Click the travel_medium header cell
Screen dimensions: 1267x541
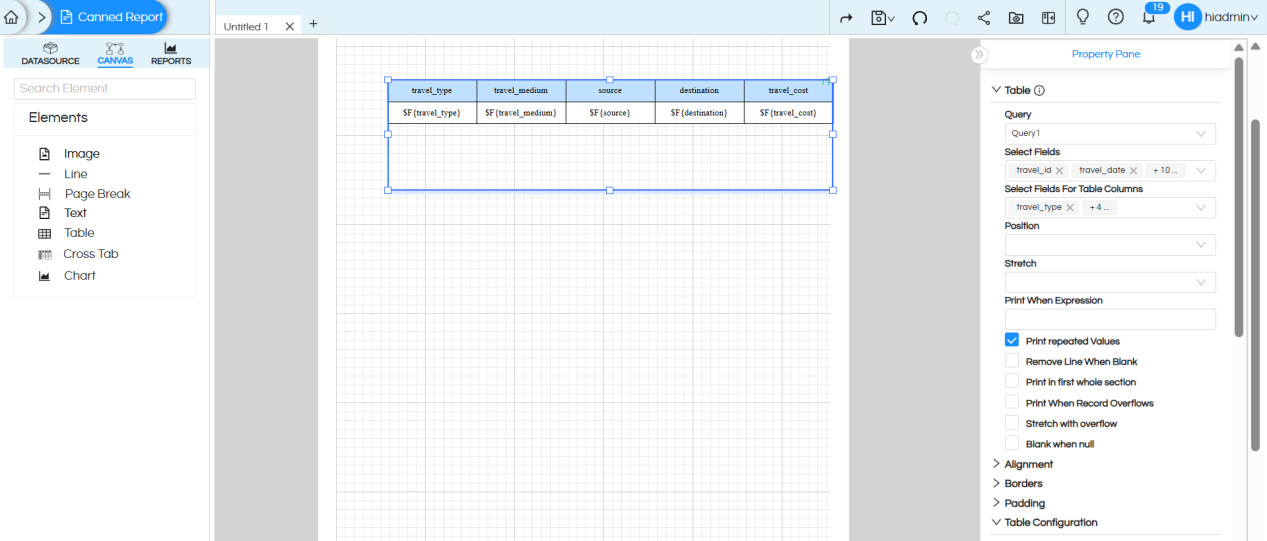click(x=521, y=91)
